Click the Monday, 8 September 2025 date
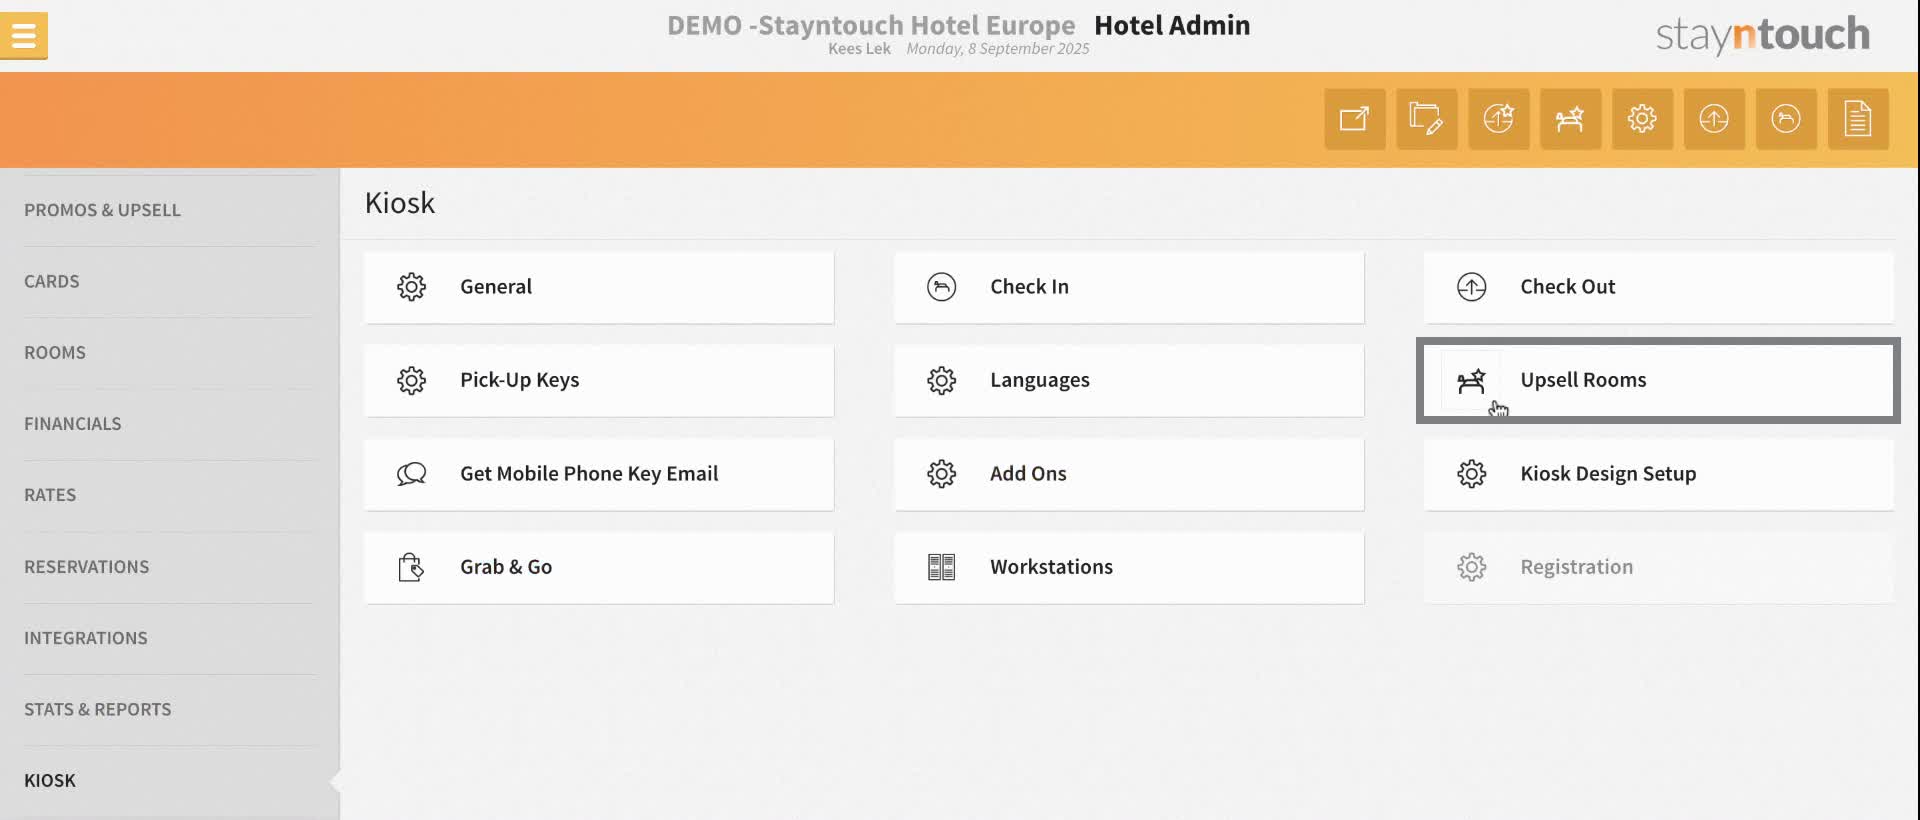 (x=997, y=49)
